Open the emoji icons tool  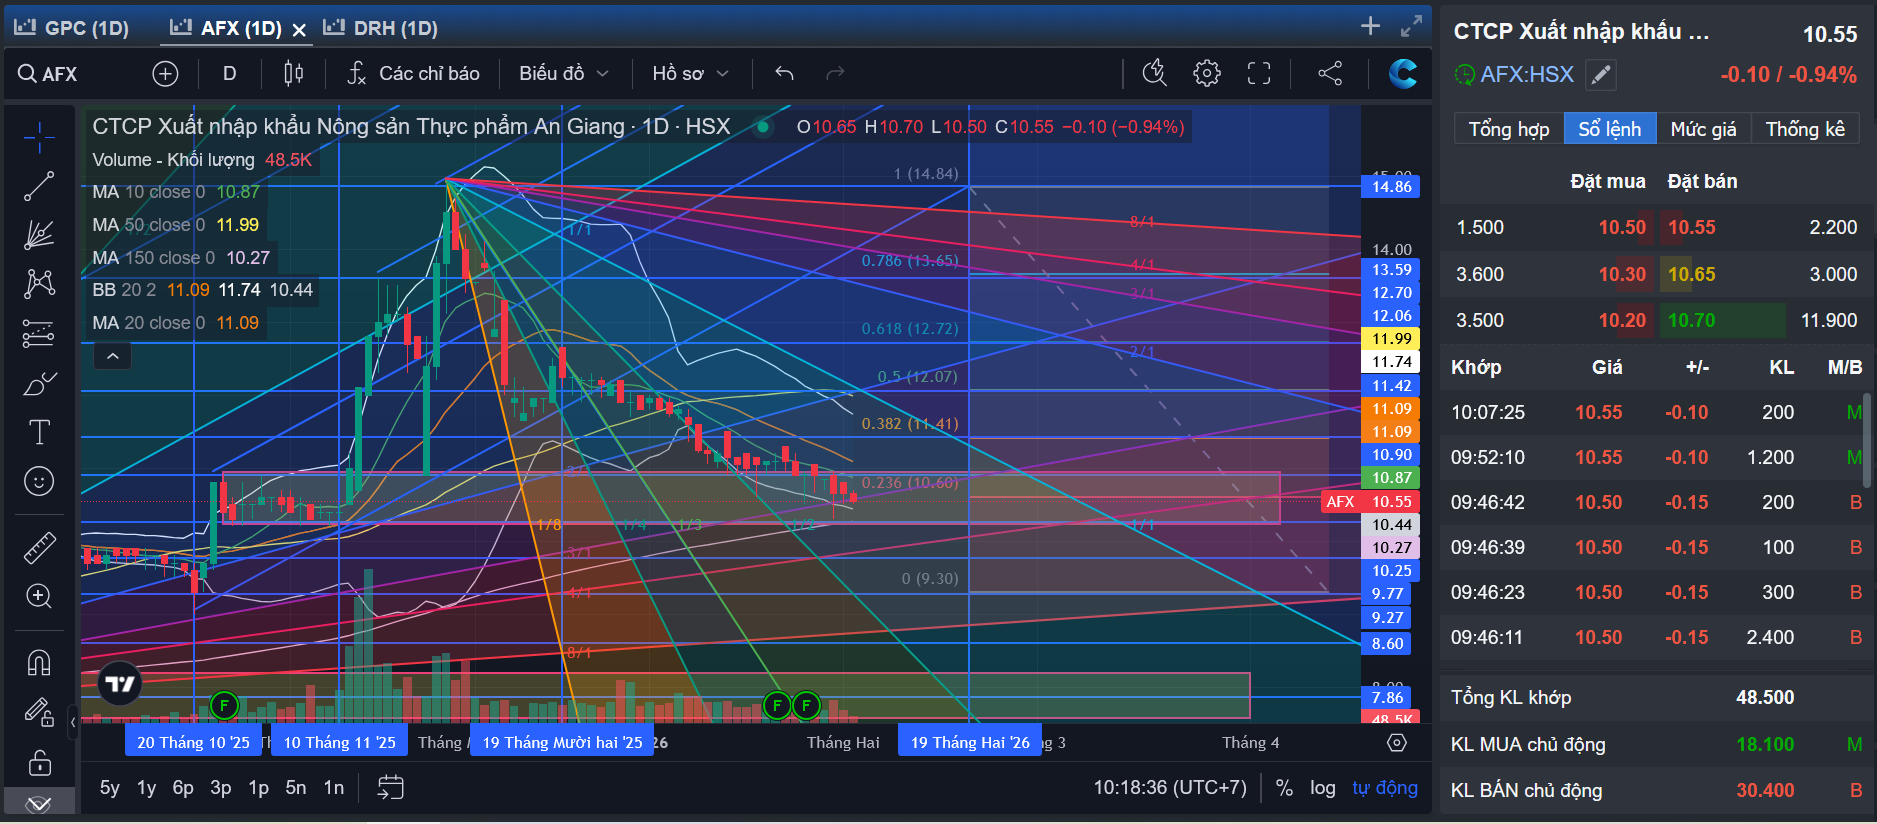(39, 481)
